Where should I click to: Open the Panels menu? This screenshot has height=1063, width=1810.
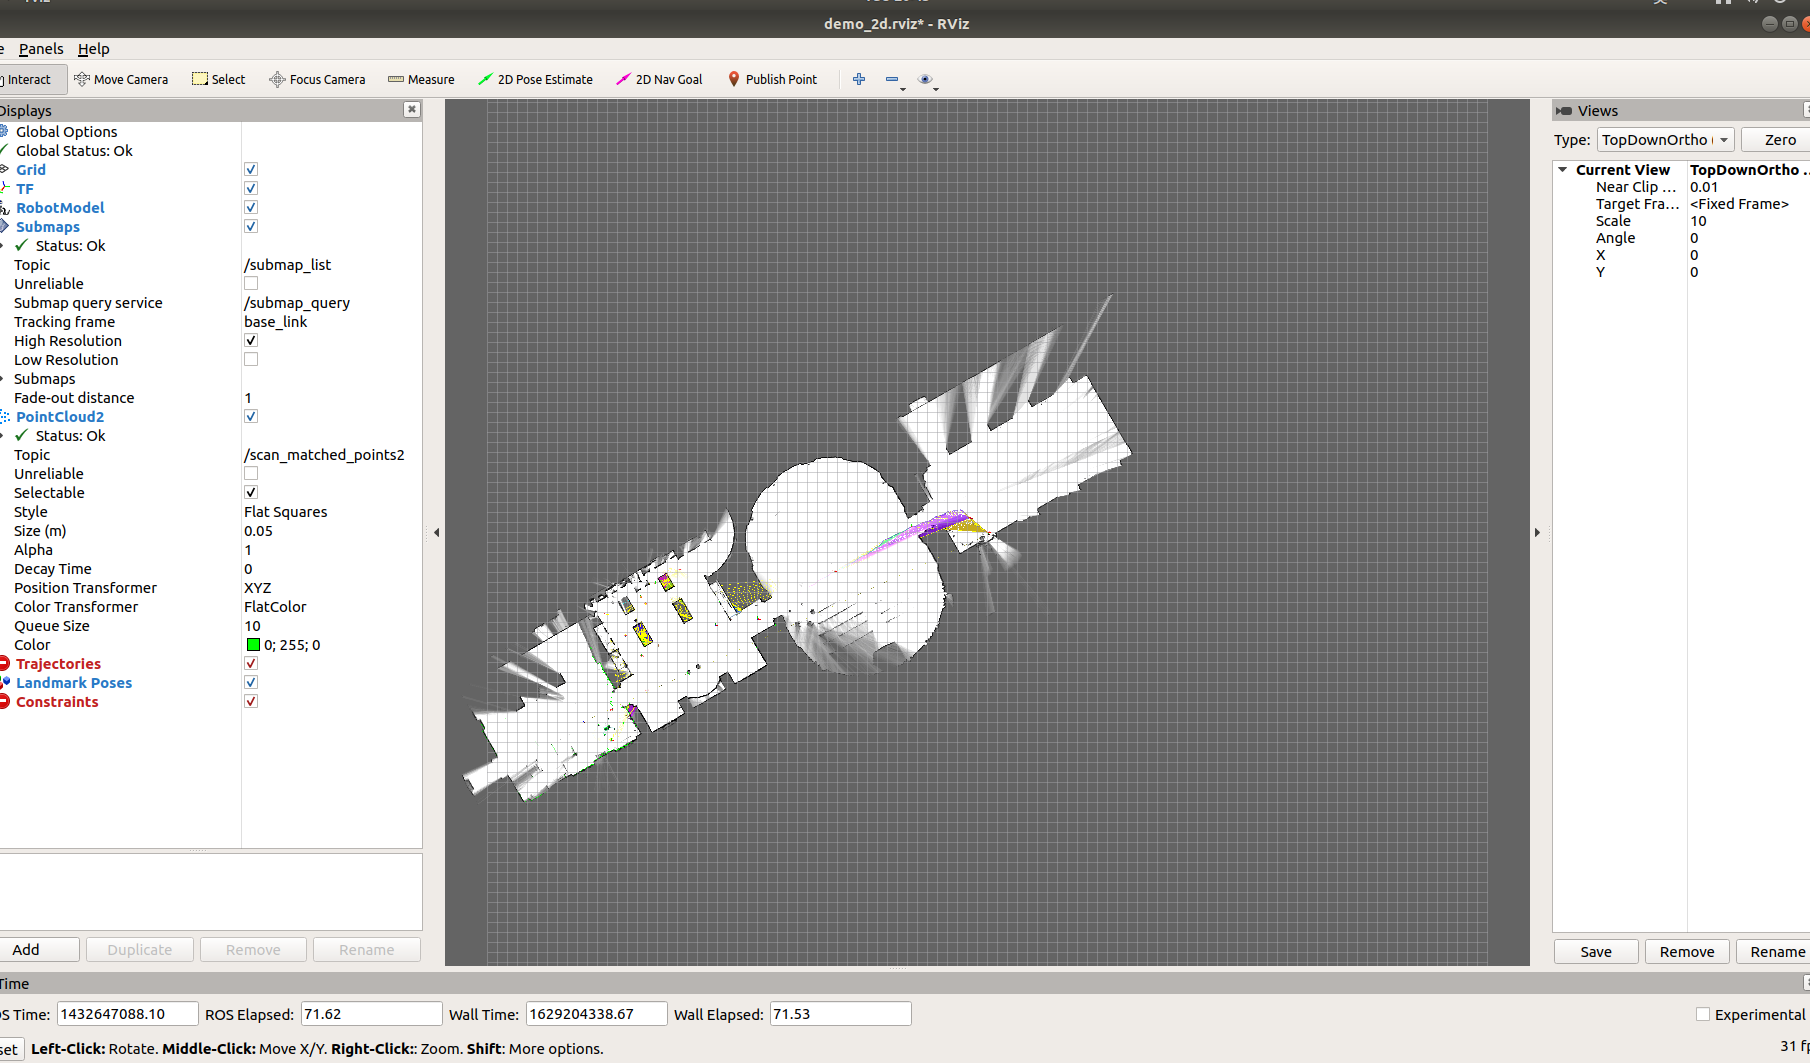40,48
